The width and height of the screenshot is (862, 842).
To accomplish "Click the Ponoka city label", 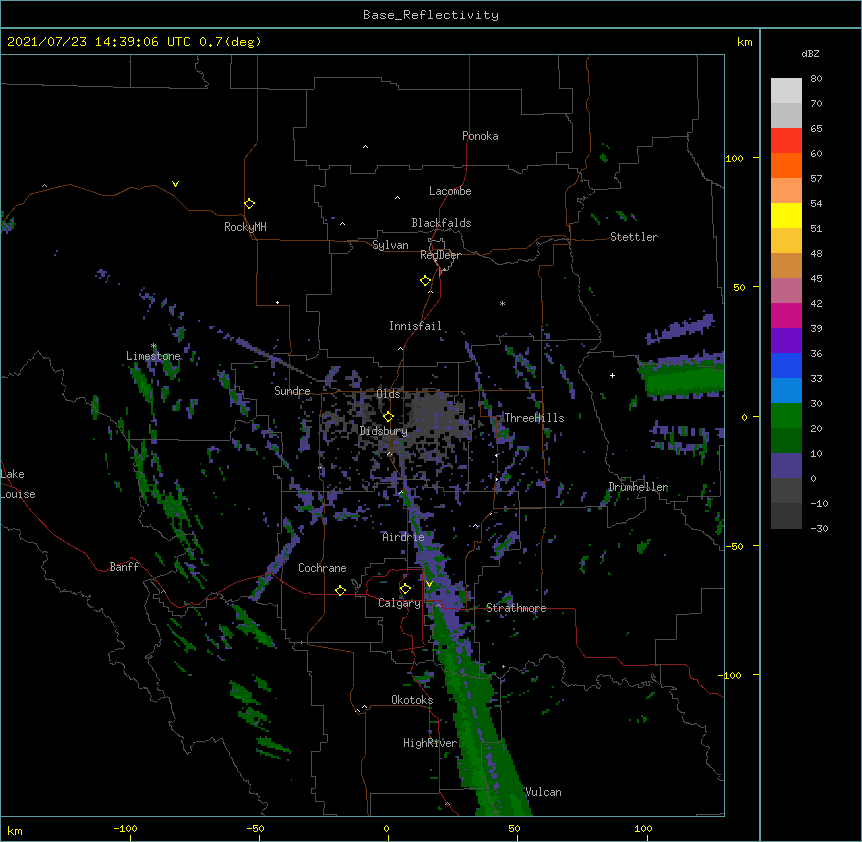I will point(480,136).
